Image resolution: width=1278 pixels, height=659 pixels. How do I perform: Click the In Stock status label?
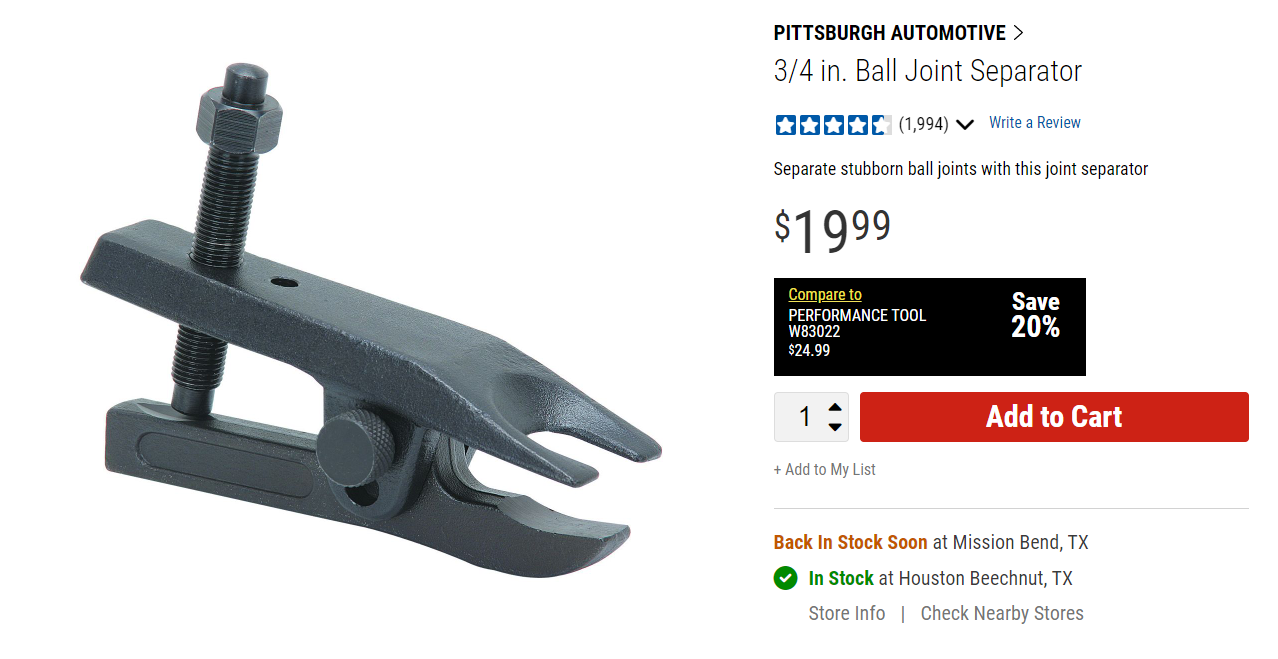pyautogui.click(x=841, y=578)
